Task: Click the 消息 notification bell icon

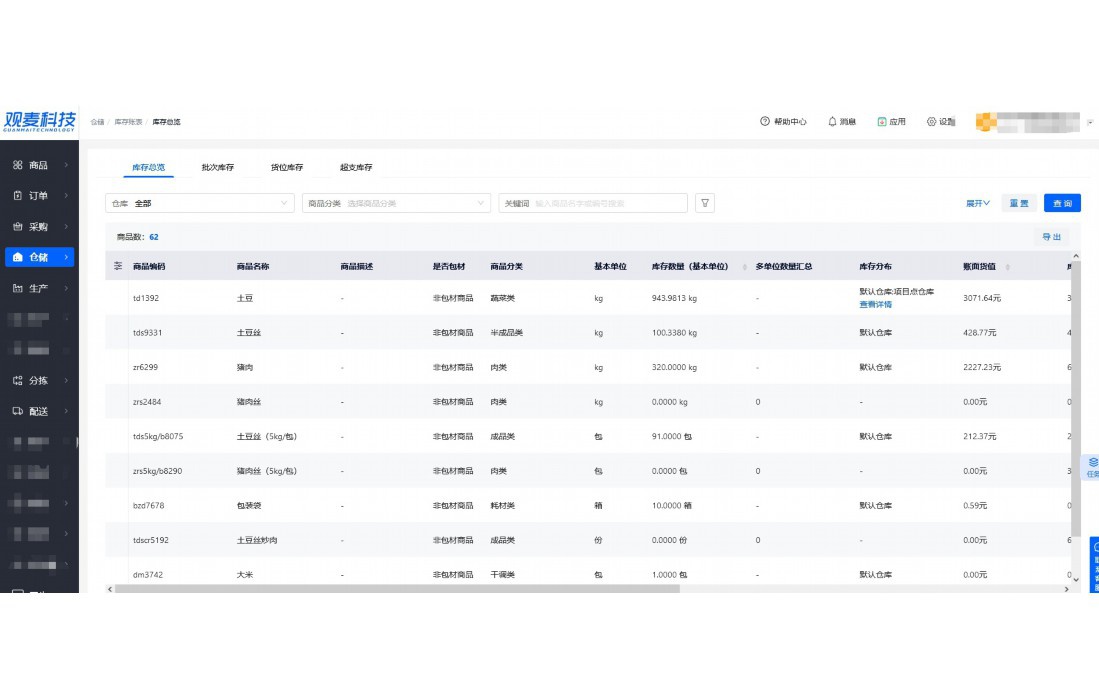Action: point(832,122)
